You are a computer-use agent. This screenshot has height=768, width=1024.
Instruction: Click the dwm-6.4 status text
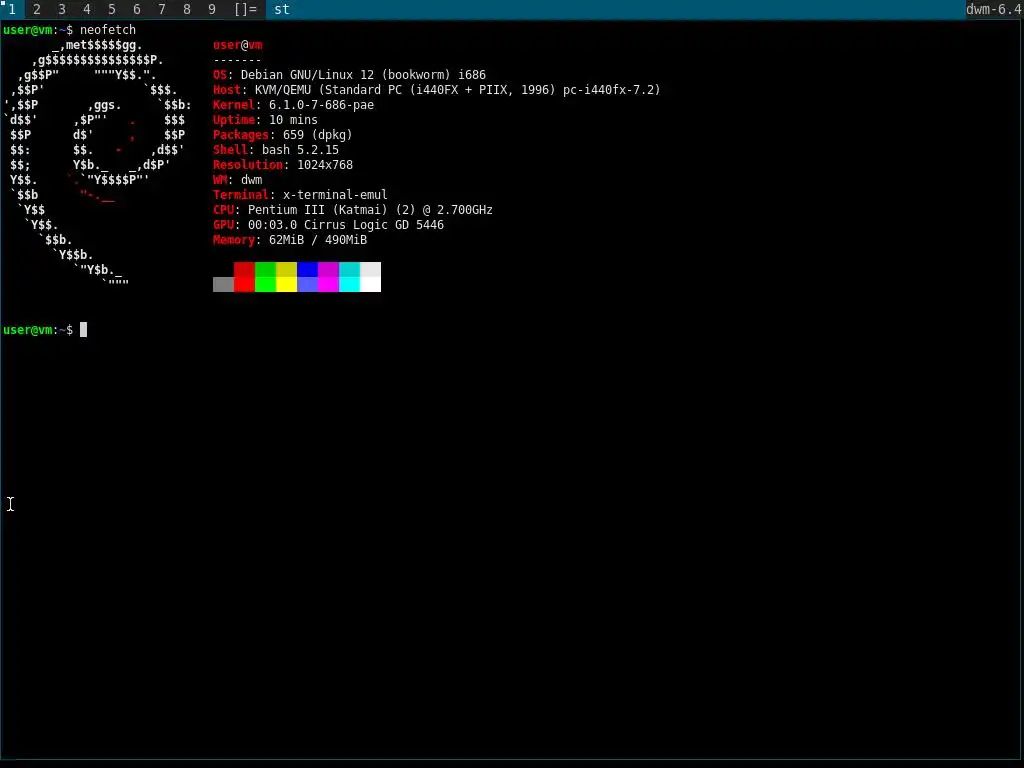[994, 9]
